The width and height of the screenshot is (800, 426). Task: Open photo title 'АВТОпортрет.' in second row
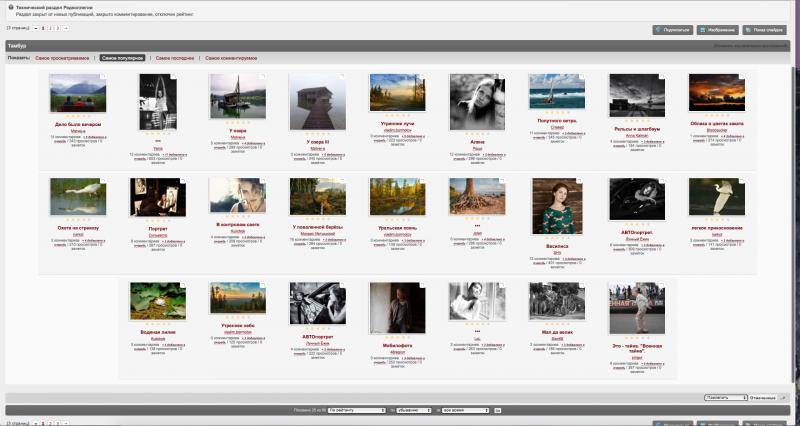[x=637, y=233]
